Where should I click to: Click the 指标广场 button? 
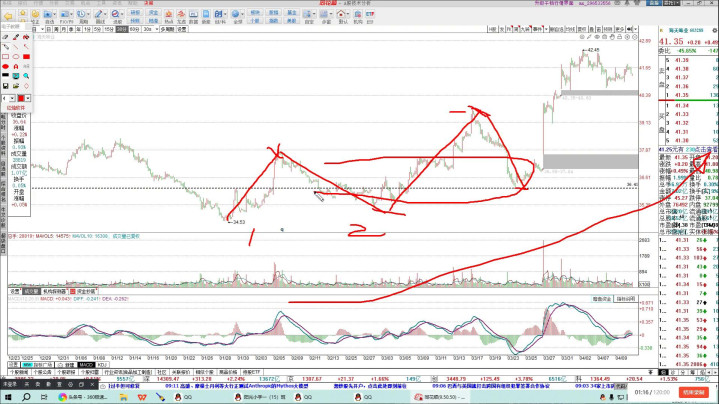tap(38, 365)
